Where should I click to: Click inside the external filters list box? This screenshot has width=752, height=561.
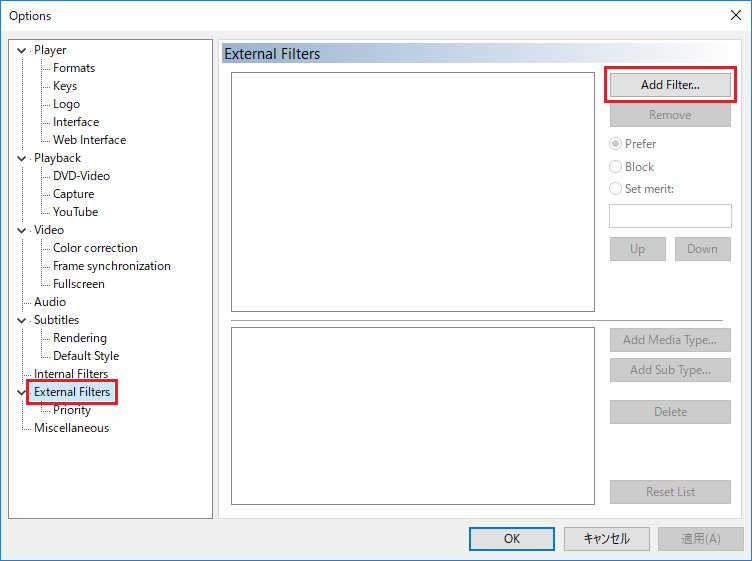[413, 192]
